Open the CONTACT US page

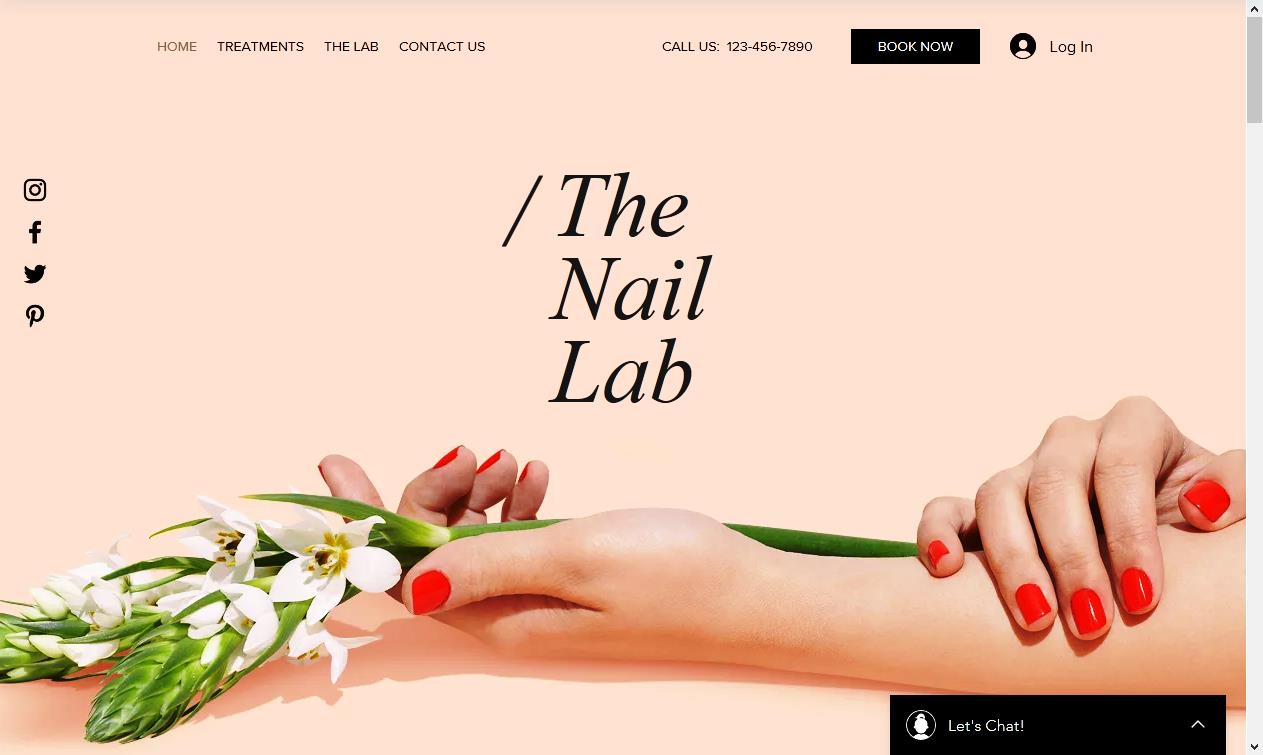pos(442,46)
